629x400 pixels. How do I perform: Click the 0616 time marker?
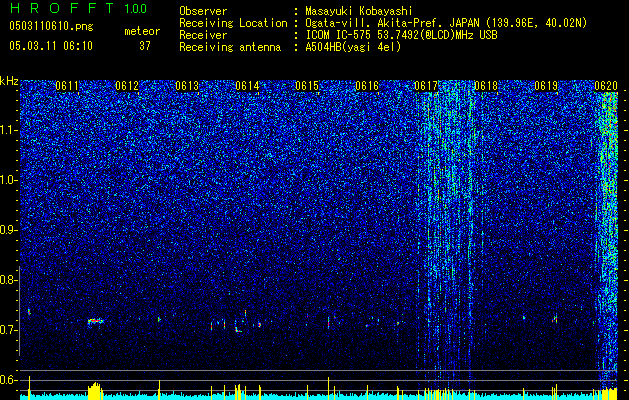[367, 86]
